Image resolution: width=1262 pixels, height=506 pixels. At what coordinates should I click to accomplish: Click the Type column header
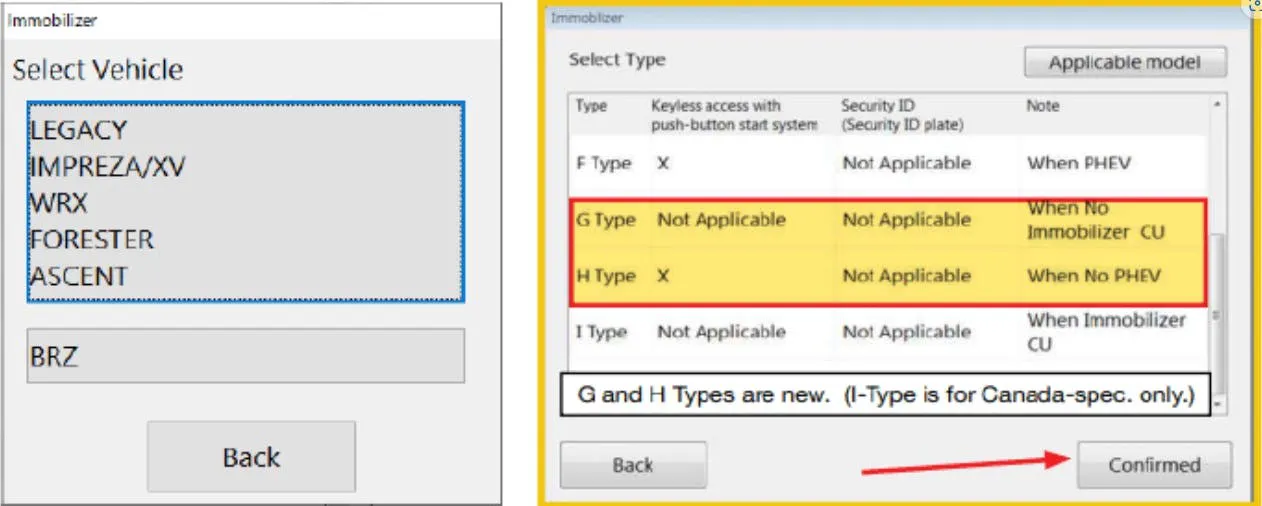point(592,106)
